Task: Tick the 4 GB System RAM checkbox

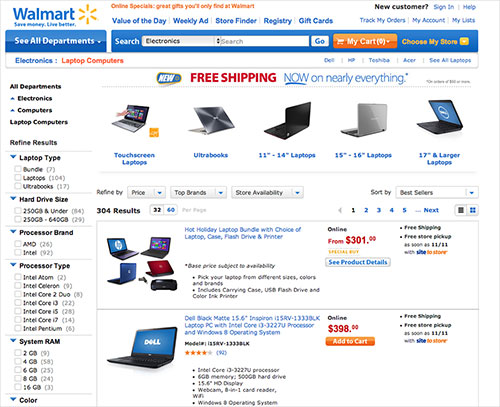Action: (x=18, y=361)
